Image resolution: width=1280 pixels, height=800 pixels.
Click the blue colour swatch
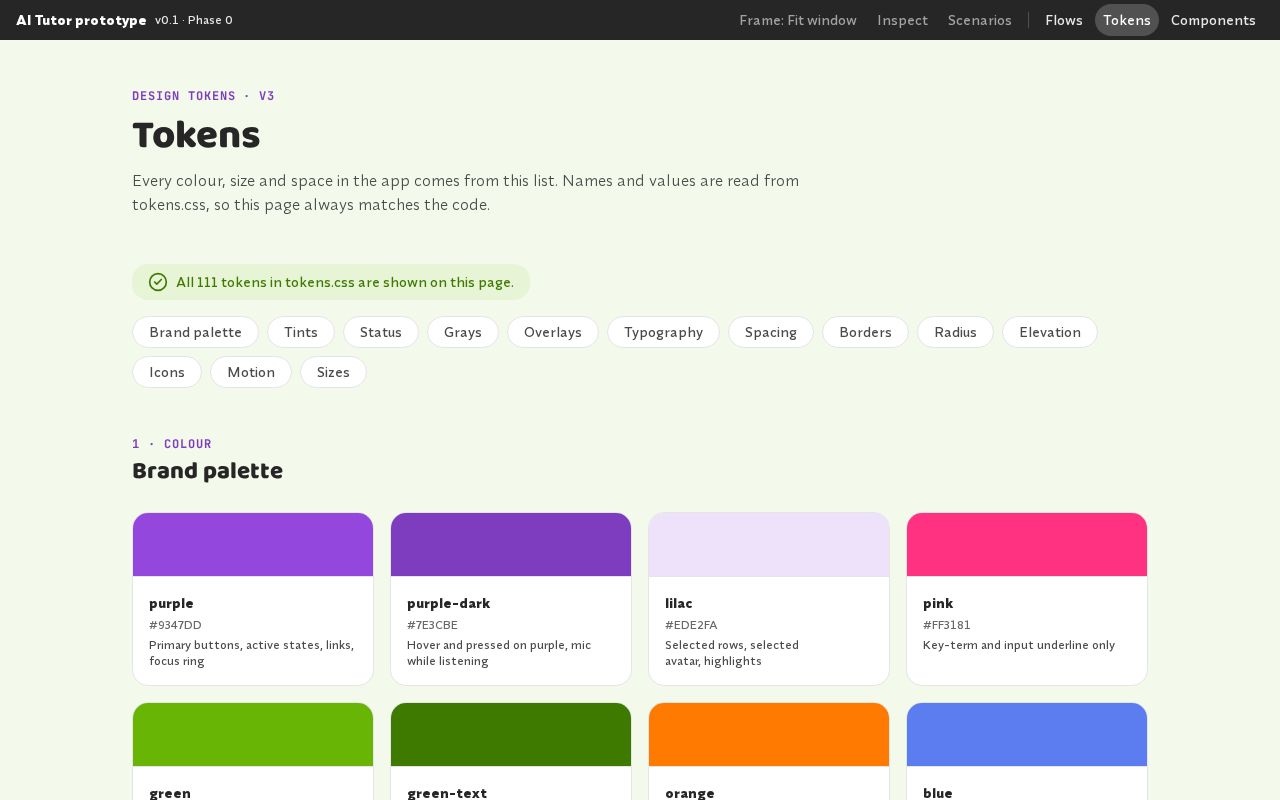coord(1027,735)
